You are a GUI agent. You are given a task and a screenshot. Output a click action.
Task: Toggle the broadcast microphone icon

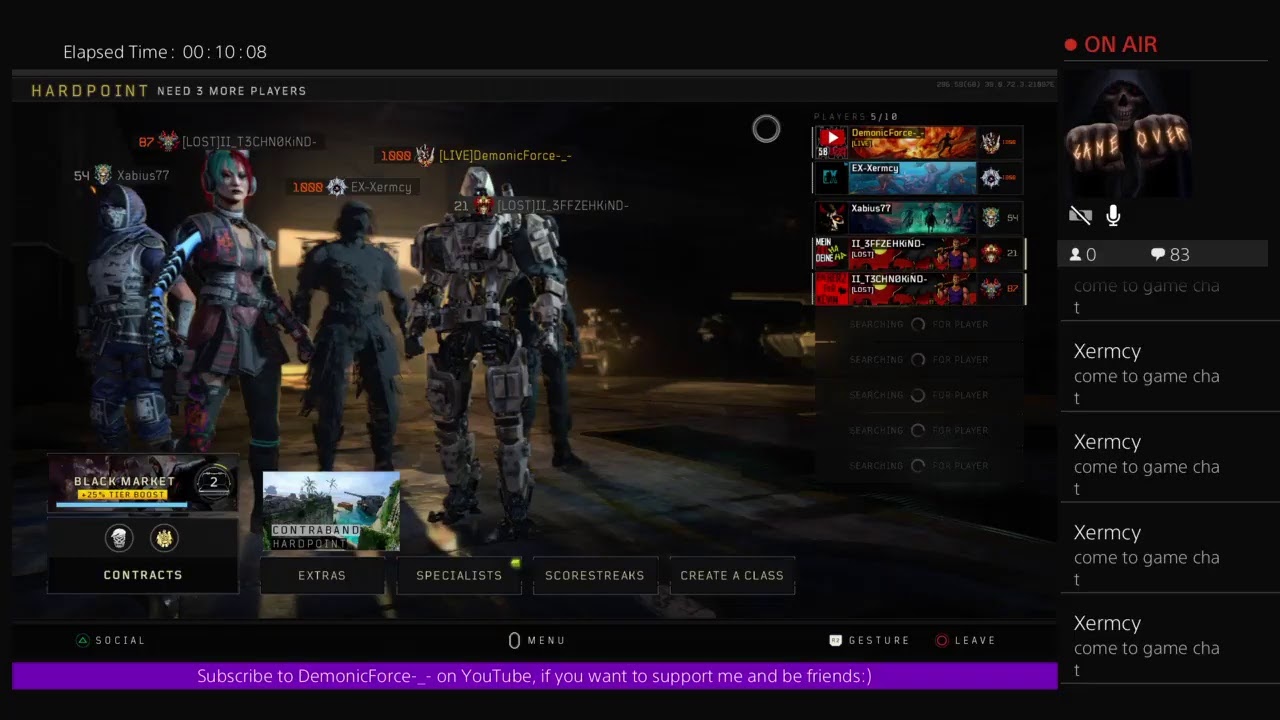click(x=1113, y=215)
